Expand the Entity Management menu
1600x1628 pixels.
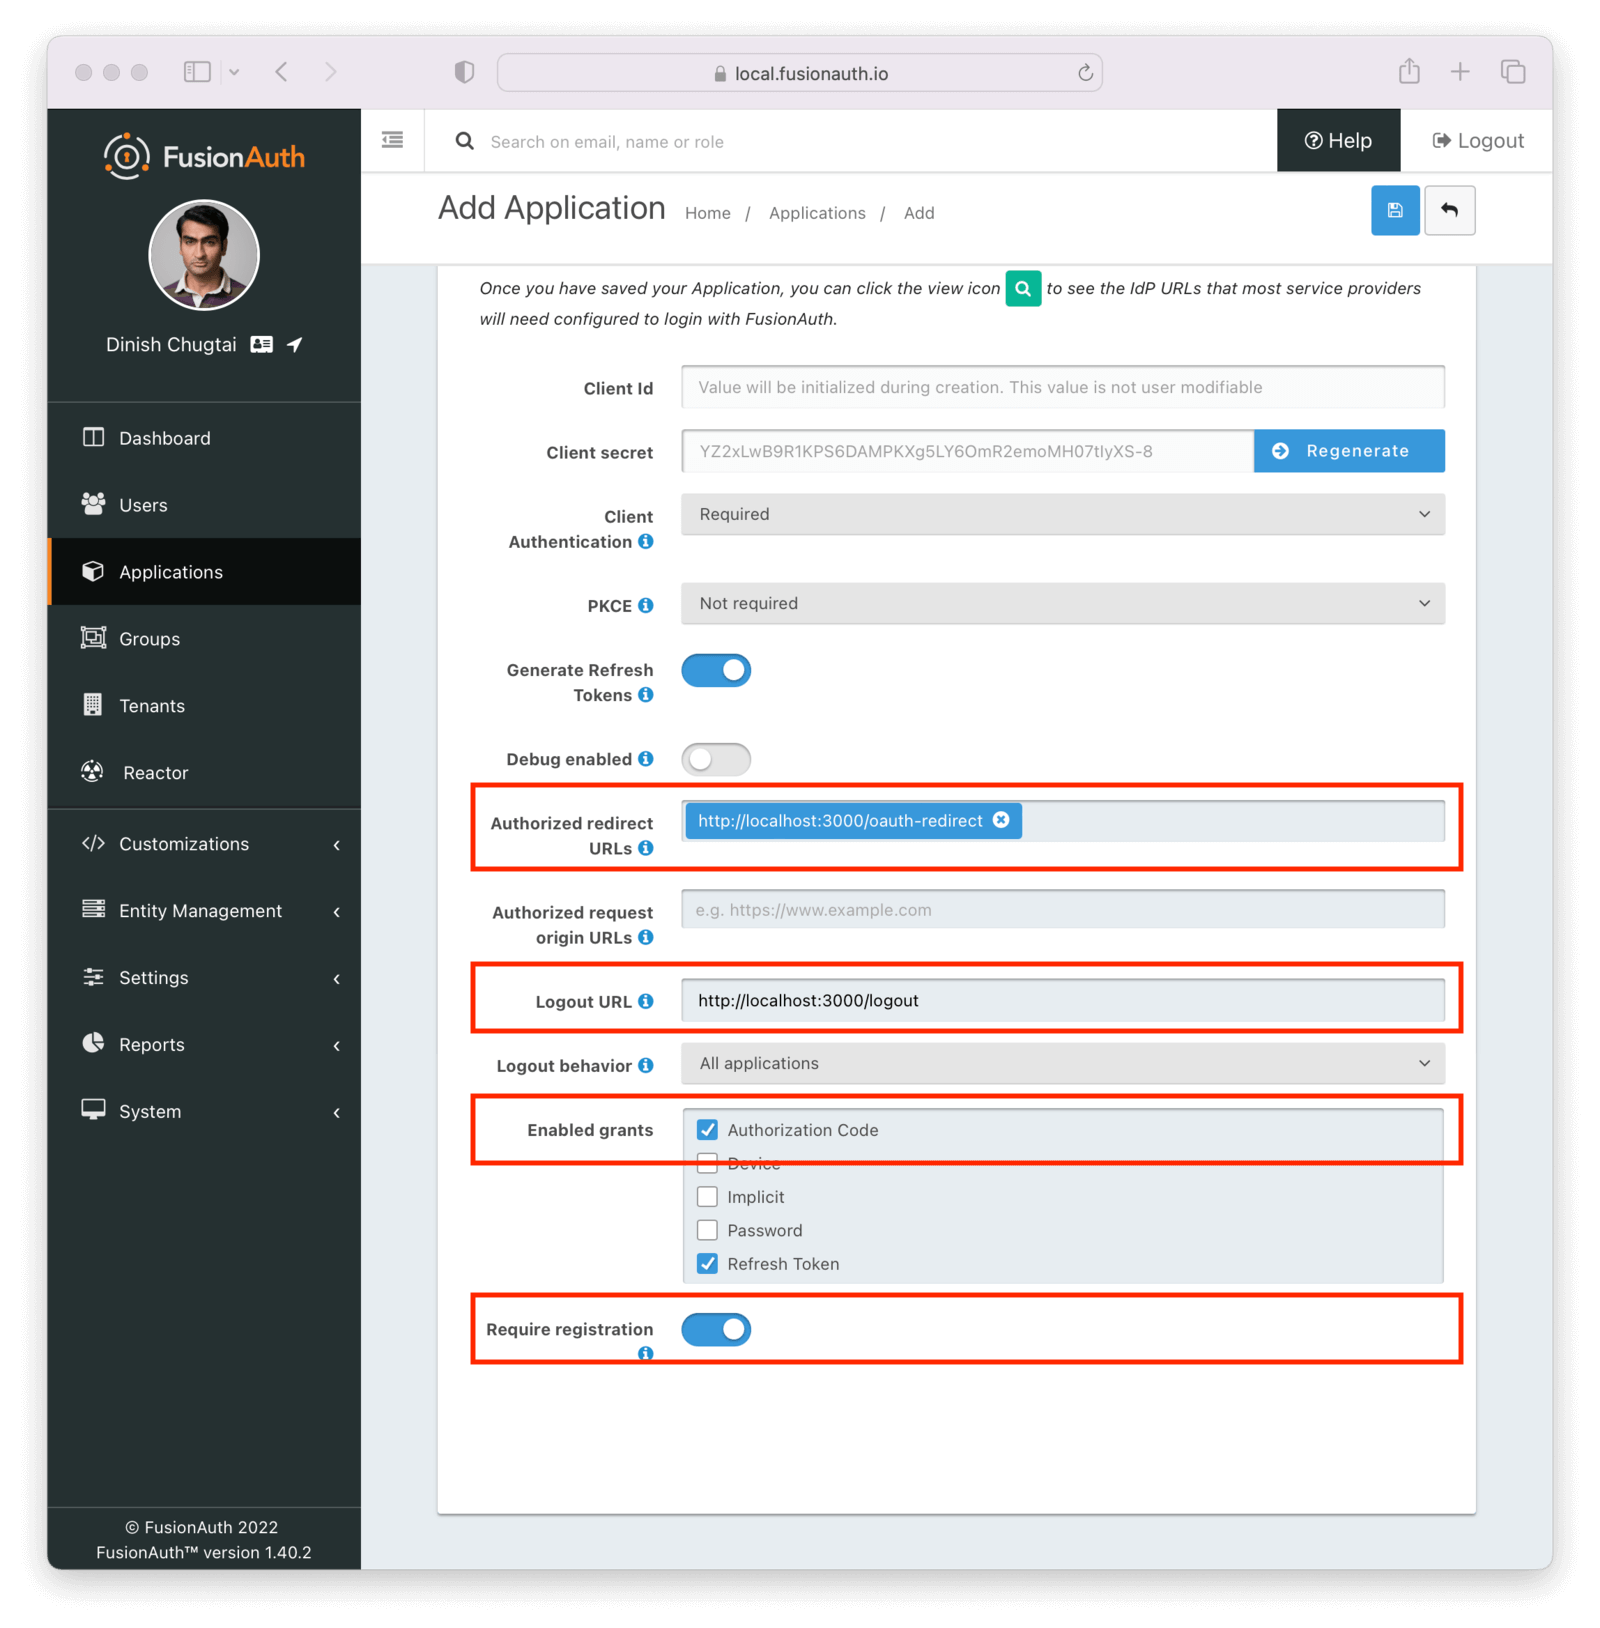click(204, 911)
